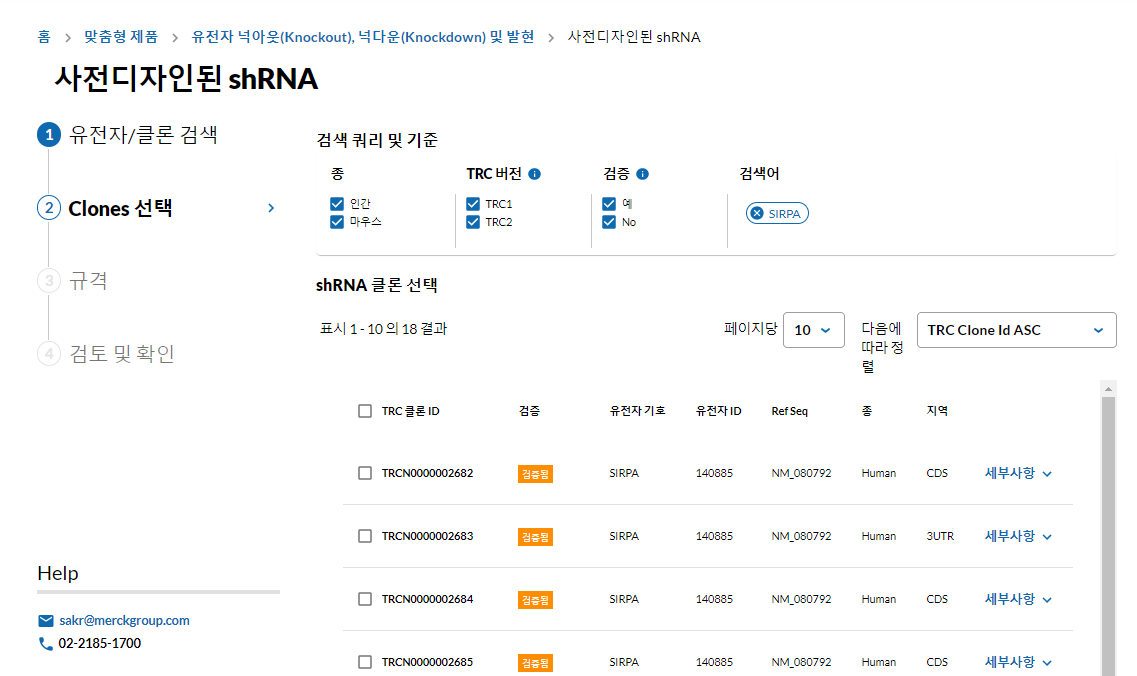Click the clone list vertical scrollbar
1137x676 pixels.
(1108, 530)
